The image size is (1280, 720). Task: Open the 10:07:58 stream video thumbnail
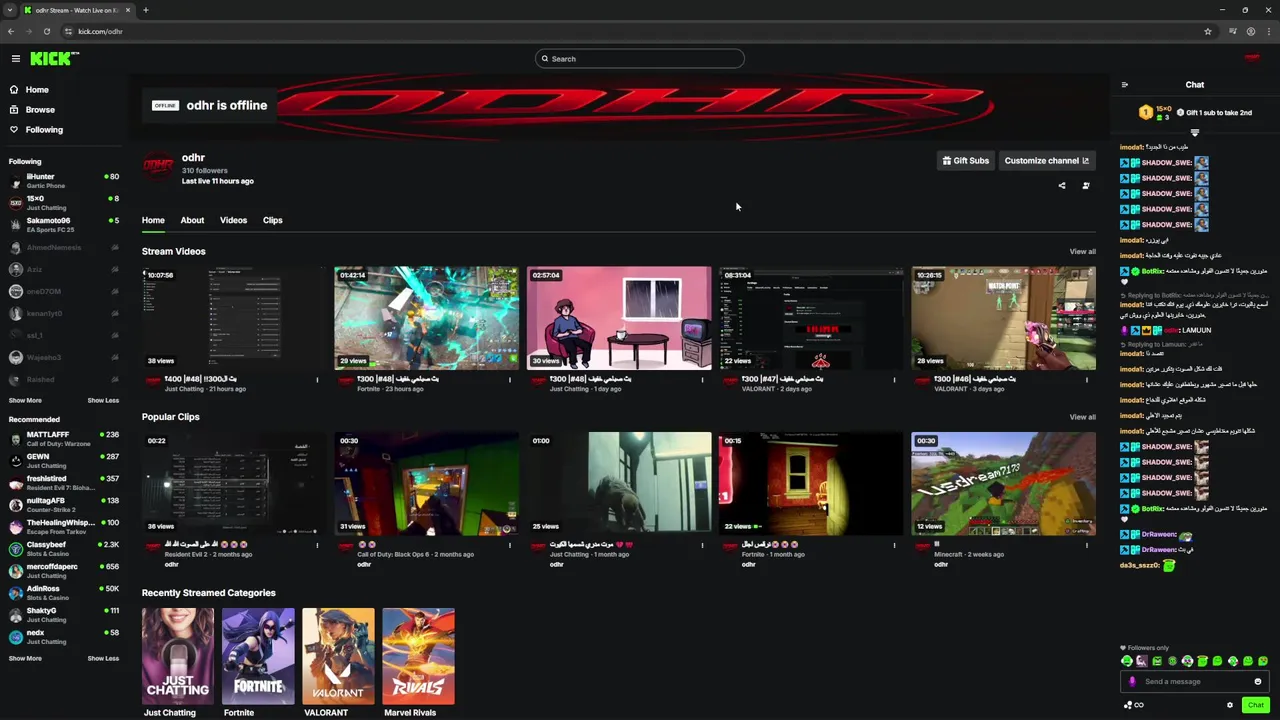pyautogui.click(x=234, y=318)
